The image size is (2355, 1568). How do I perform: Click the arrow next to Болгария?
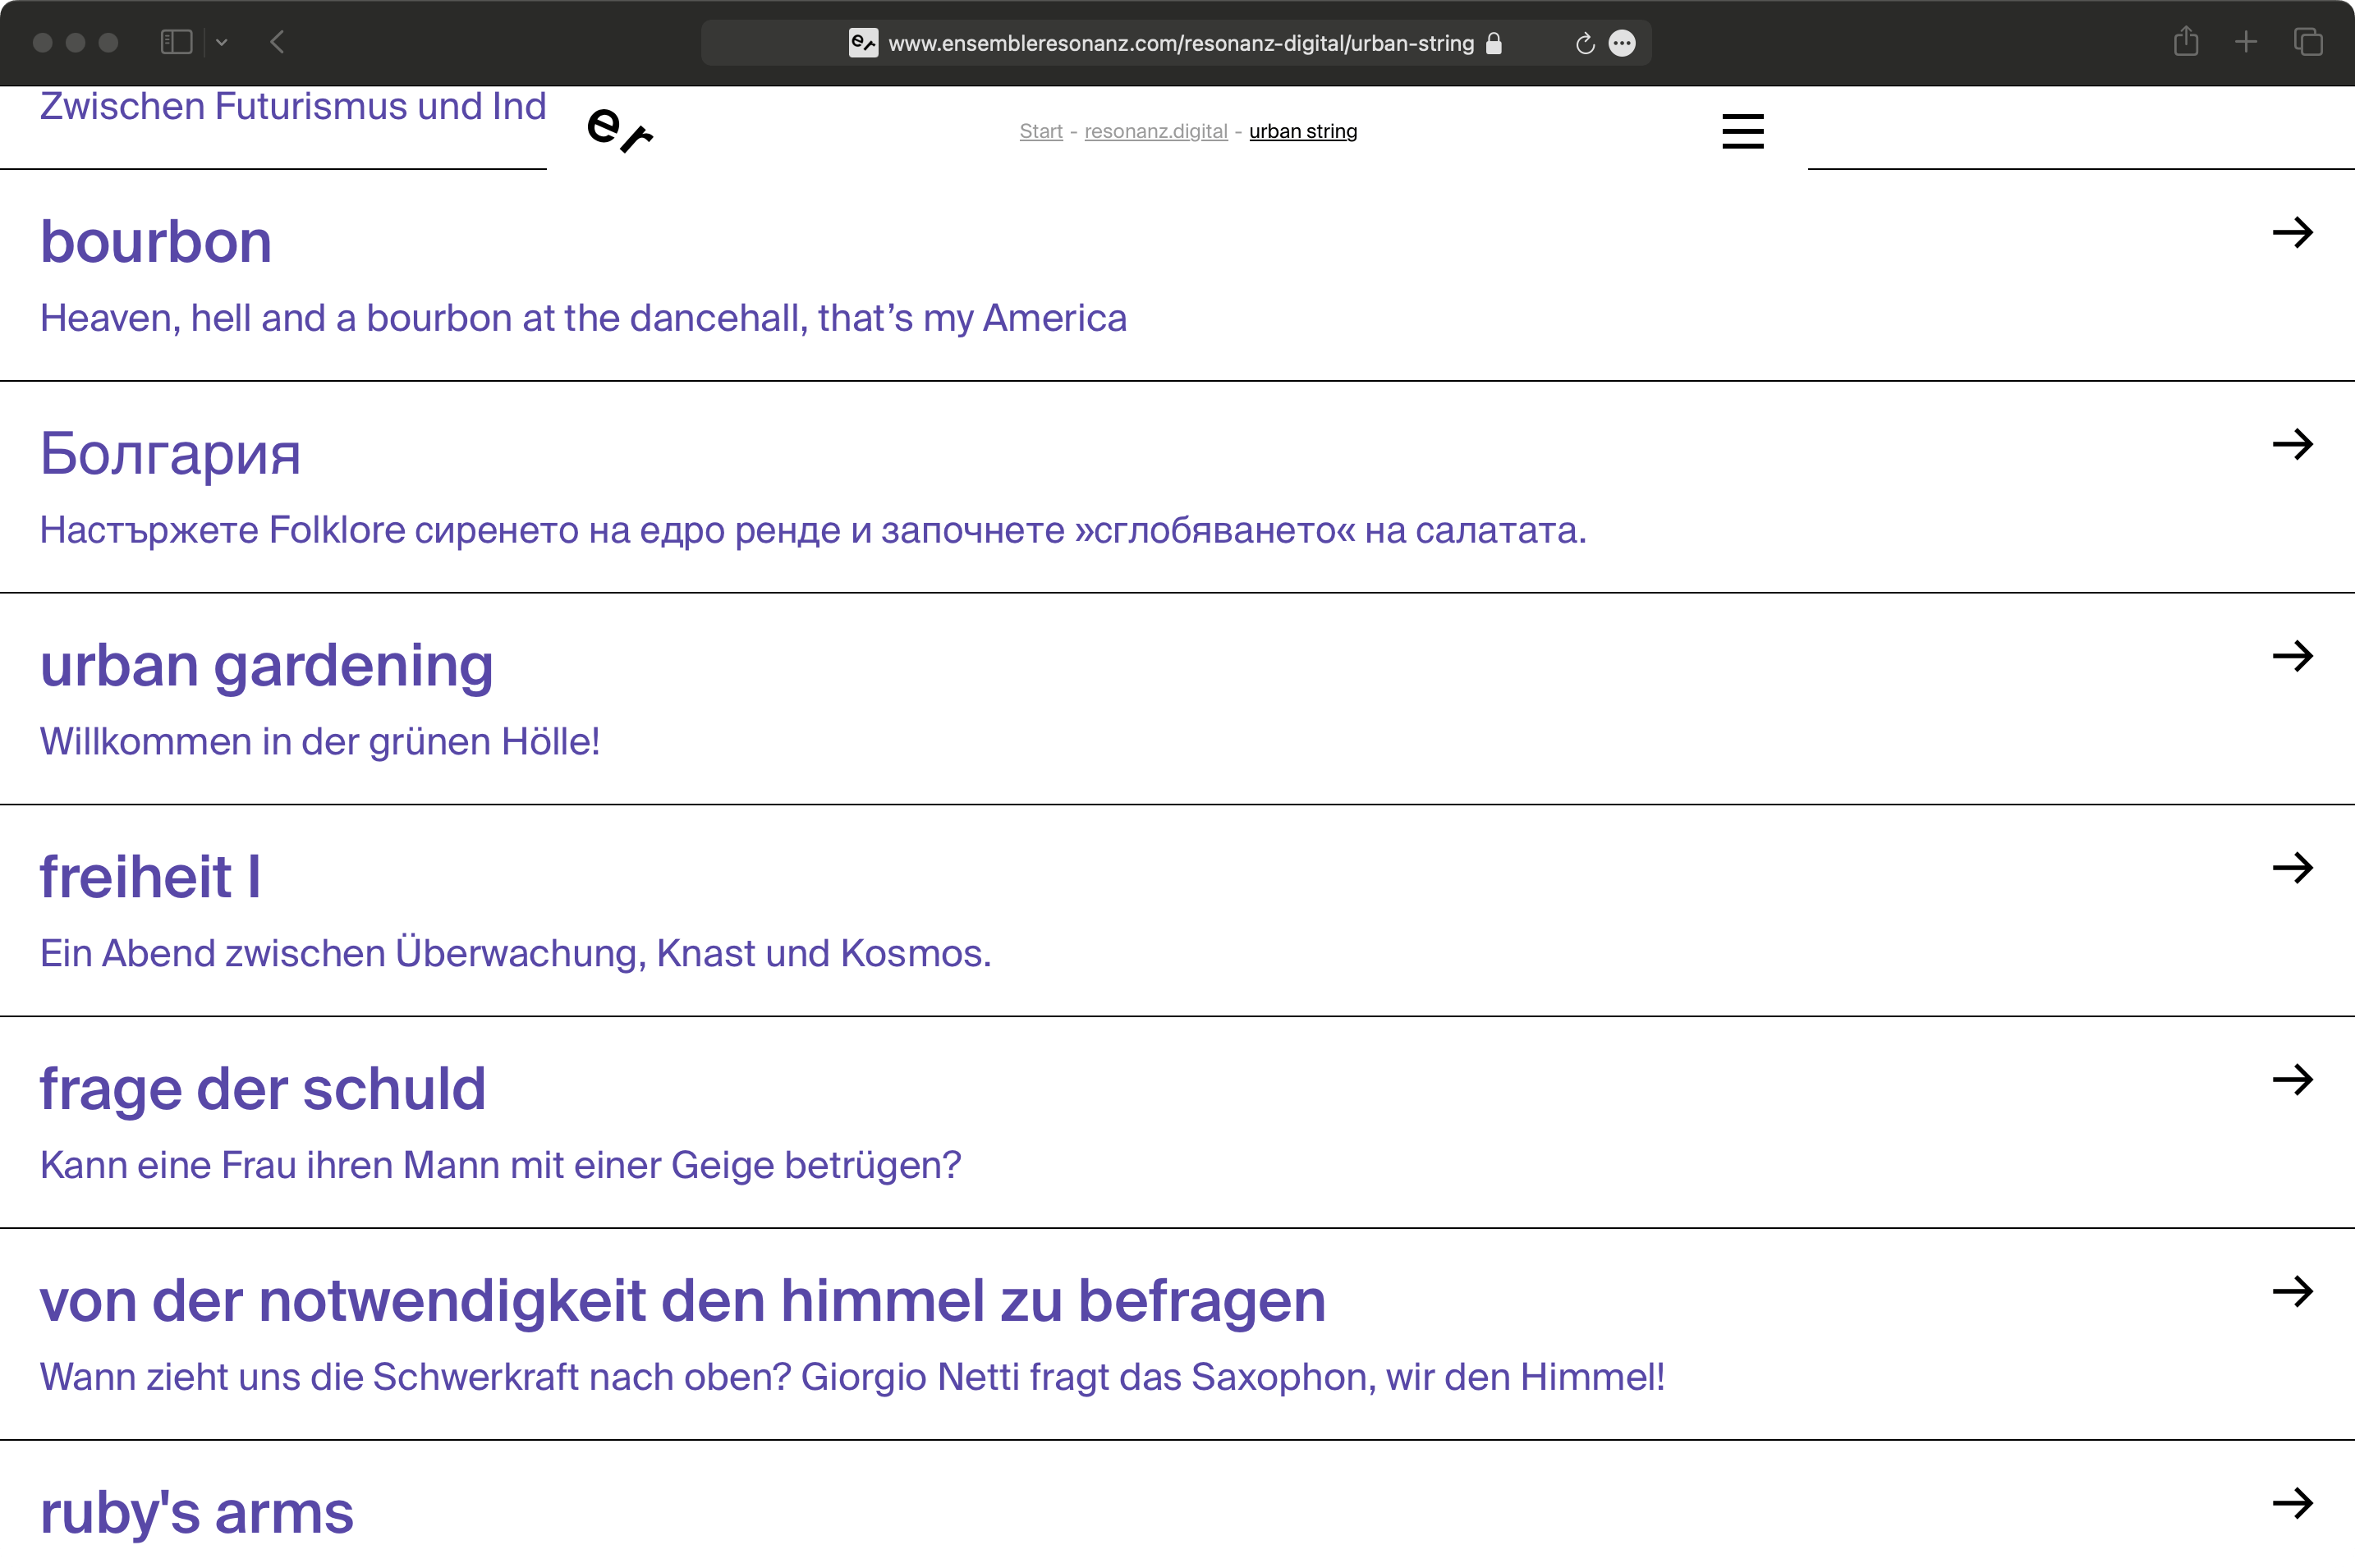(2292, 444)
